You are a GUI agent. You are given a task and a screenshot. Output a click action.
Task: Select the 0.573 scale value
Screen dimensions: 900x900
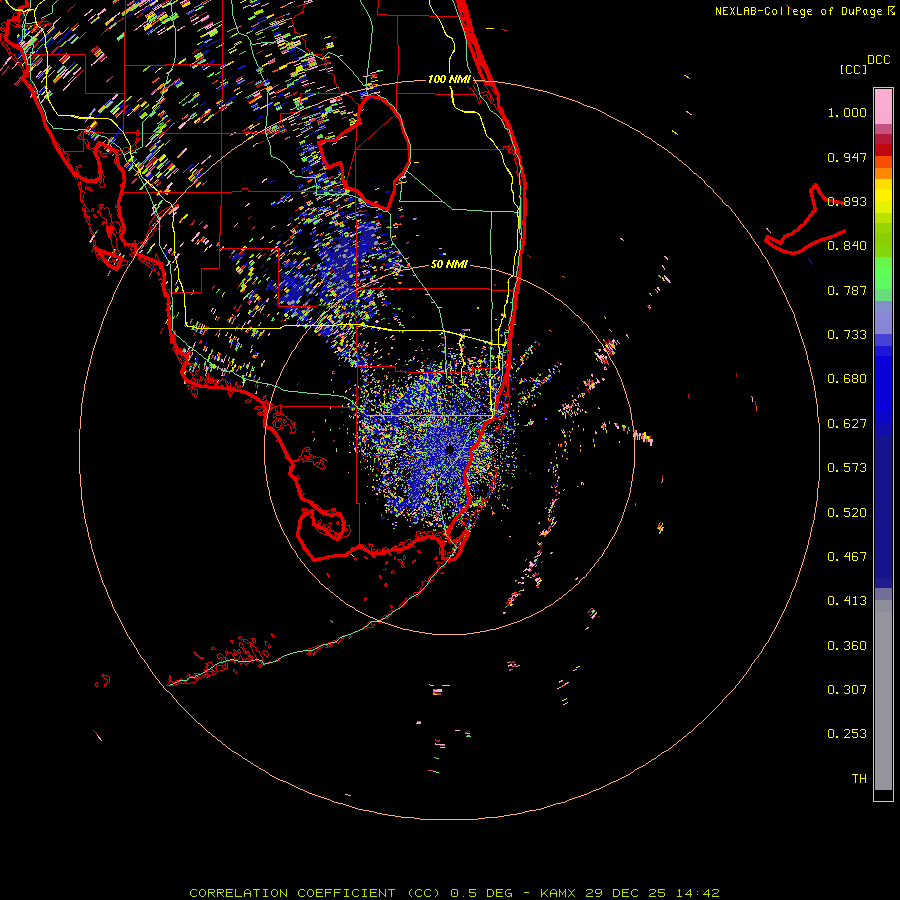(x=847, y=468)
